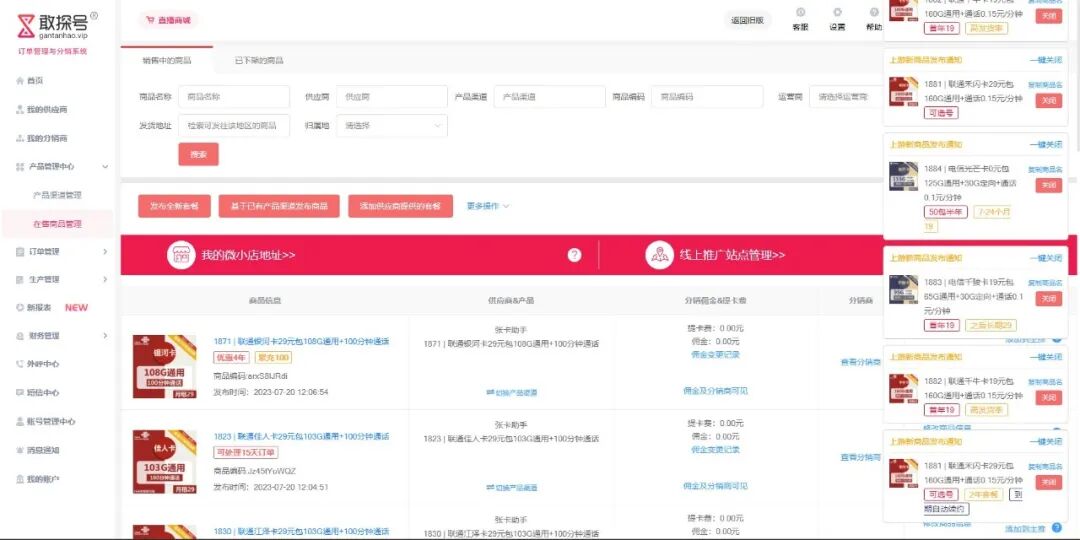The image size is (1080, 540).
Task: Click the 取探号 logo
Action: pyautogui.click(x=56, y=25)
